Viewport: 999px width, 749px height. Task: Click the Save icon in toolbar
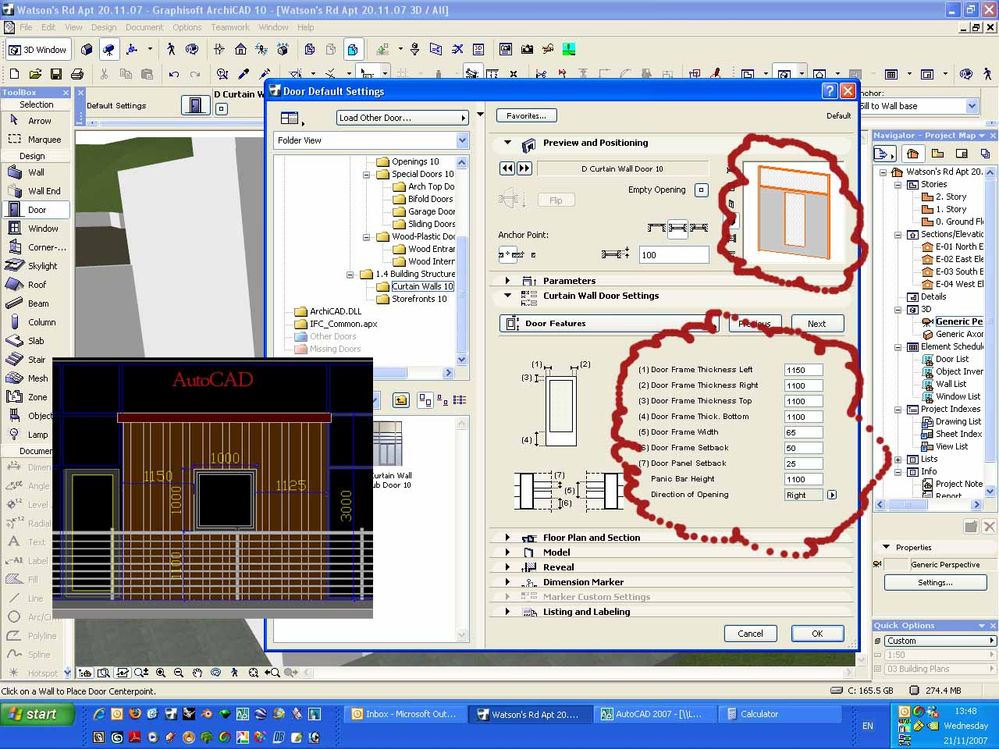coord(56,74)
